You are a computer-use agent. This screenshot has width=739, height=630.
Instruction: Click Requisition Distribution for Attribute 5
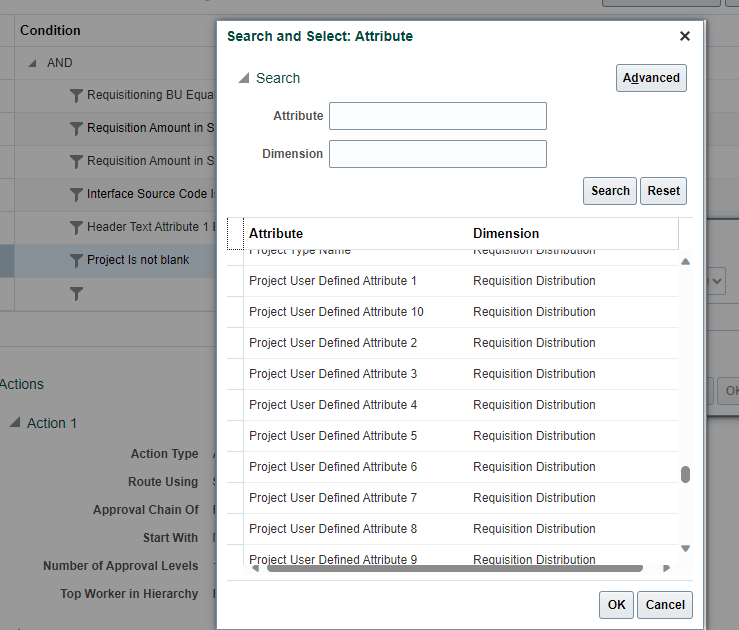534,436
